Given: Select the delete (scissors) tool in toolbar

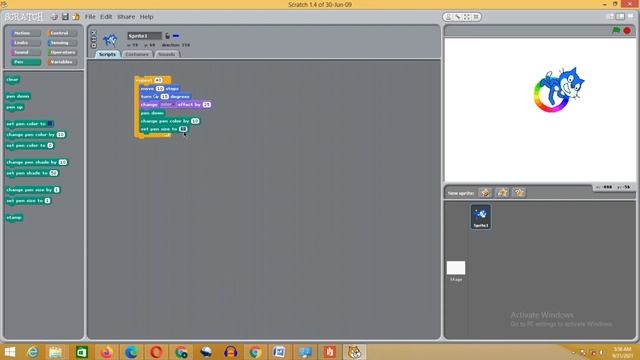Looking at the screenshot, I should tap(458, 17).
